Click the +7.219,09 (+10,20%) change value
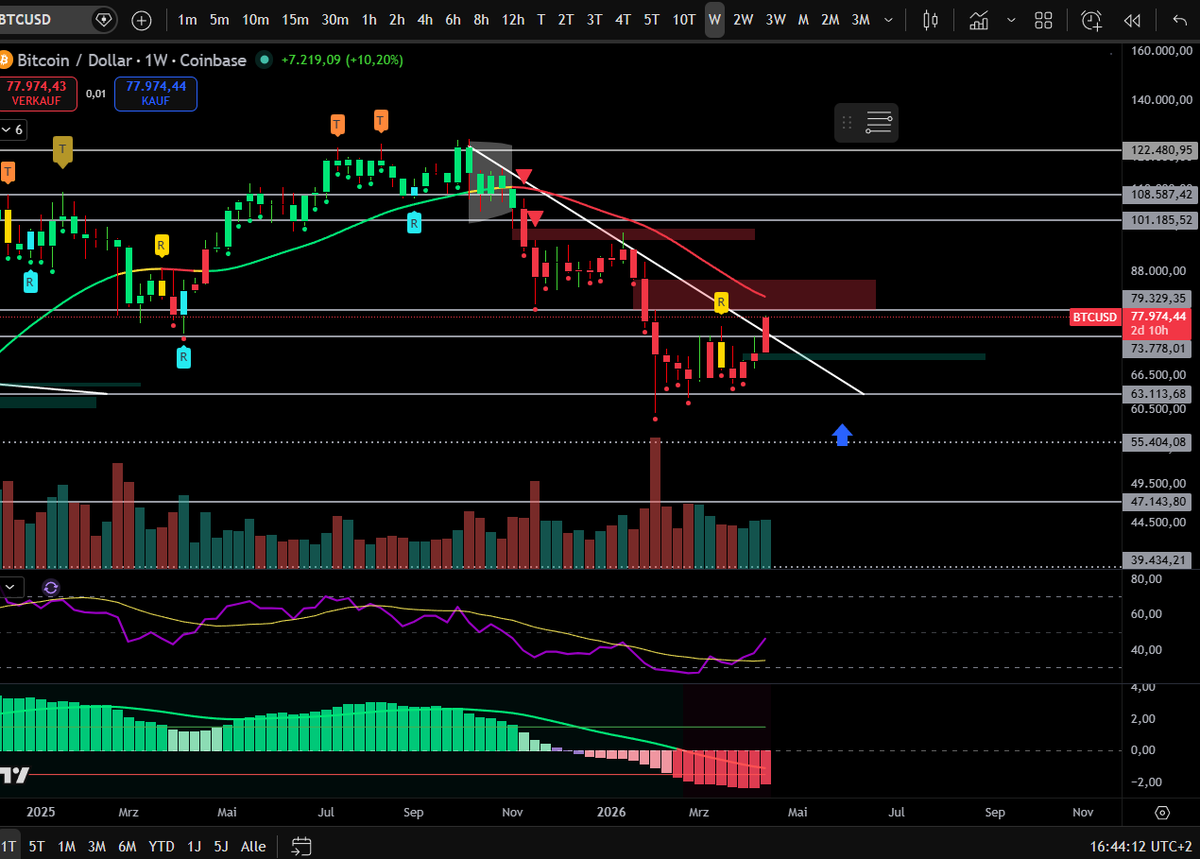1200x859 pixels. (342, 60)
